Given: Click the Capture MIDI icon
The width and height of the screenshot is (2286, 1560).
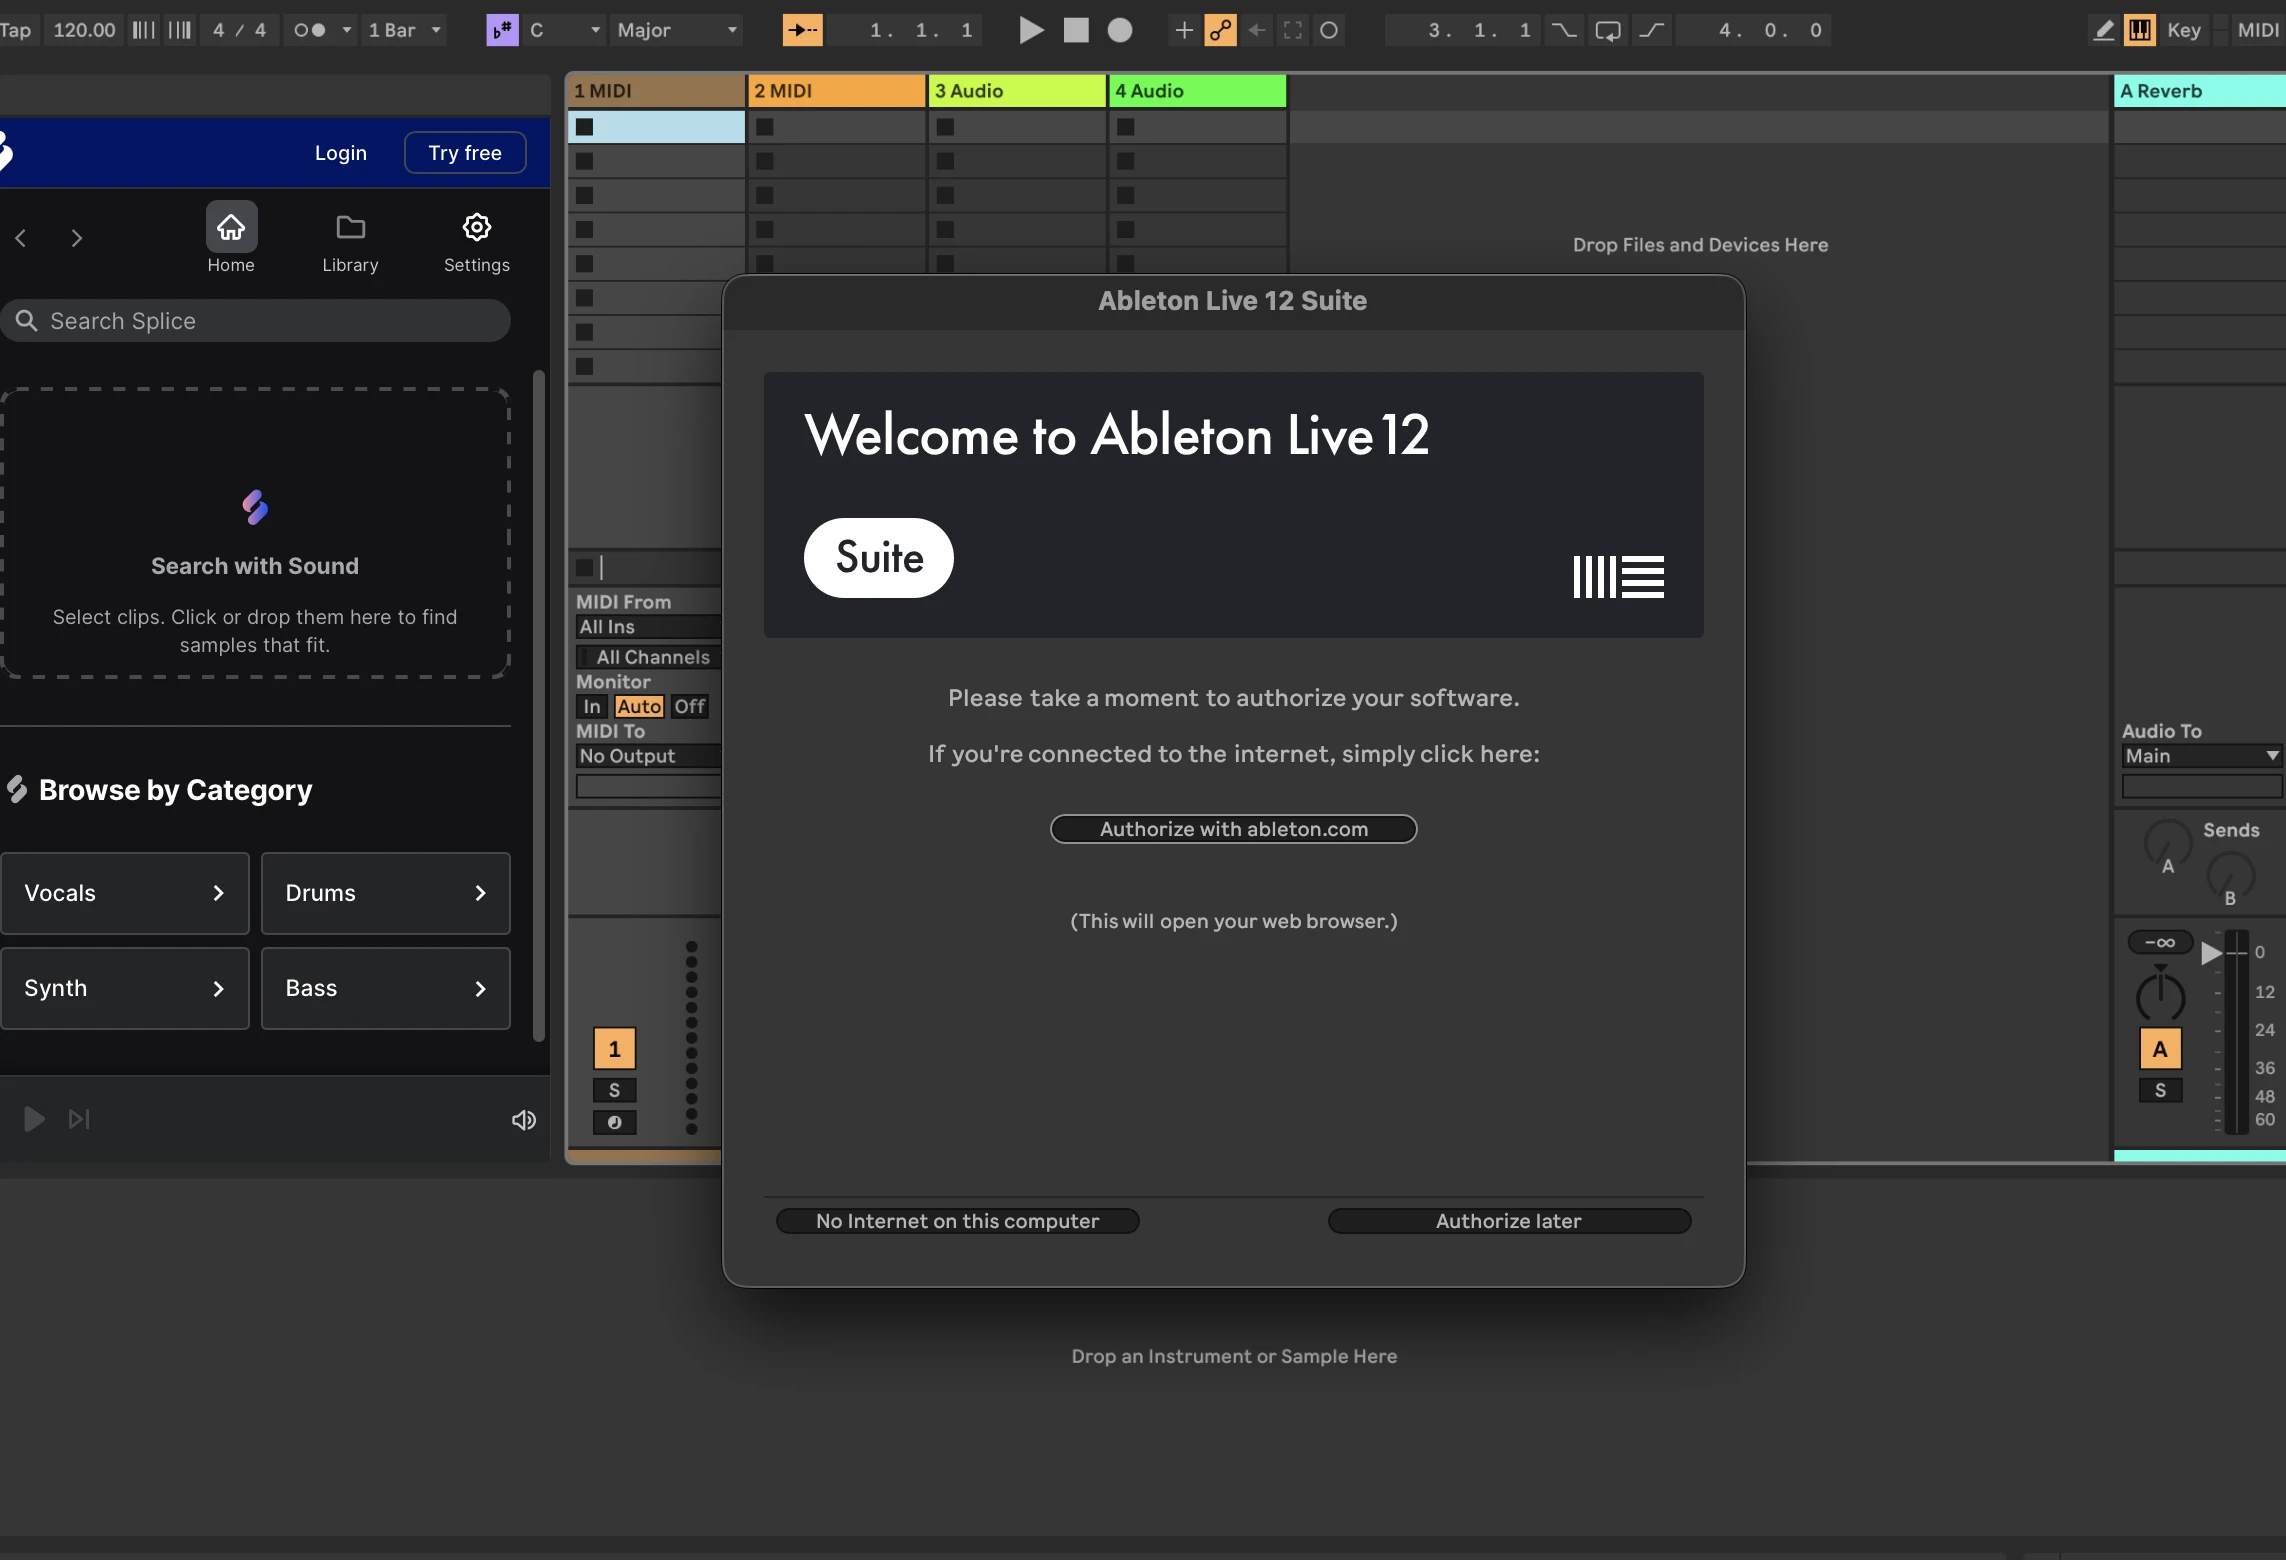Looking at the screenshot, I should point(1293,30).
